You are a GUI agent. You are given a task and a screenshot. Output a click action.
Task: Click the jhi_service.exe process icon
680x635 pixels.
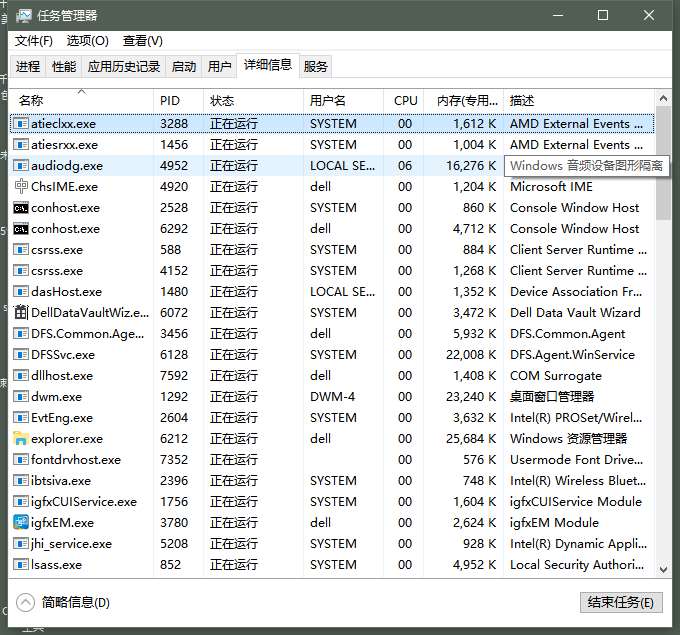[x=20, y=543]
